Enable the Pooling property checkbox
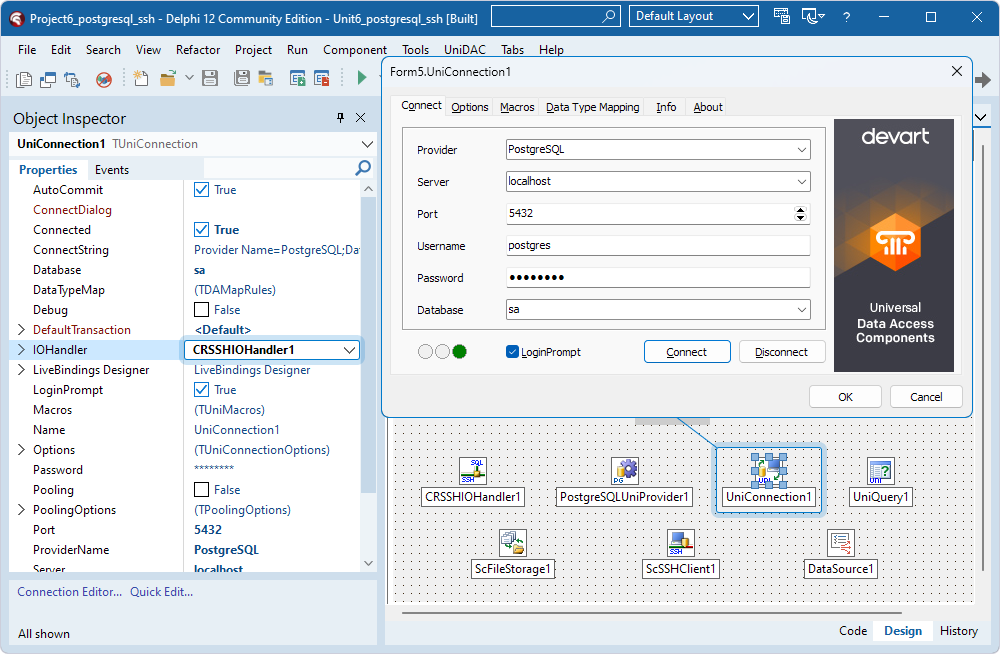The width and height of the screenshot is (1000, 654). (202, 490)
